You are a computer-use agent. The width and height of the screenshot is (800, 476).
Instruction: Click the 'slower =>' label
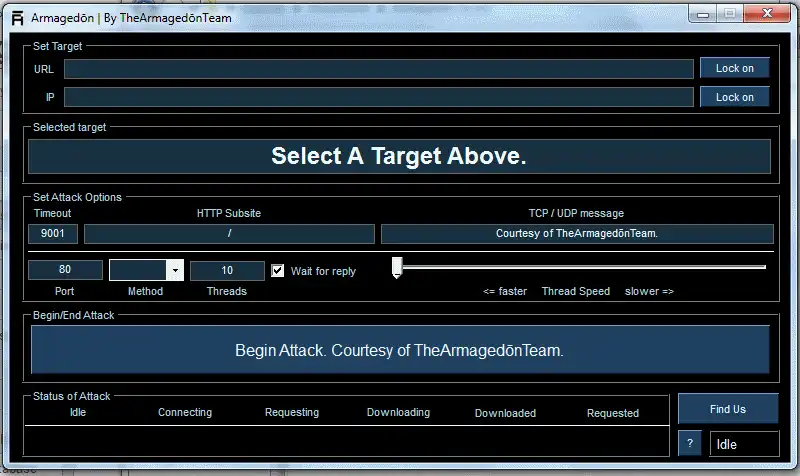click(649, 291)
